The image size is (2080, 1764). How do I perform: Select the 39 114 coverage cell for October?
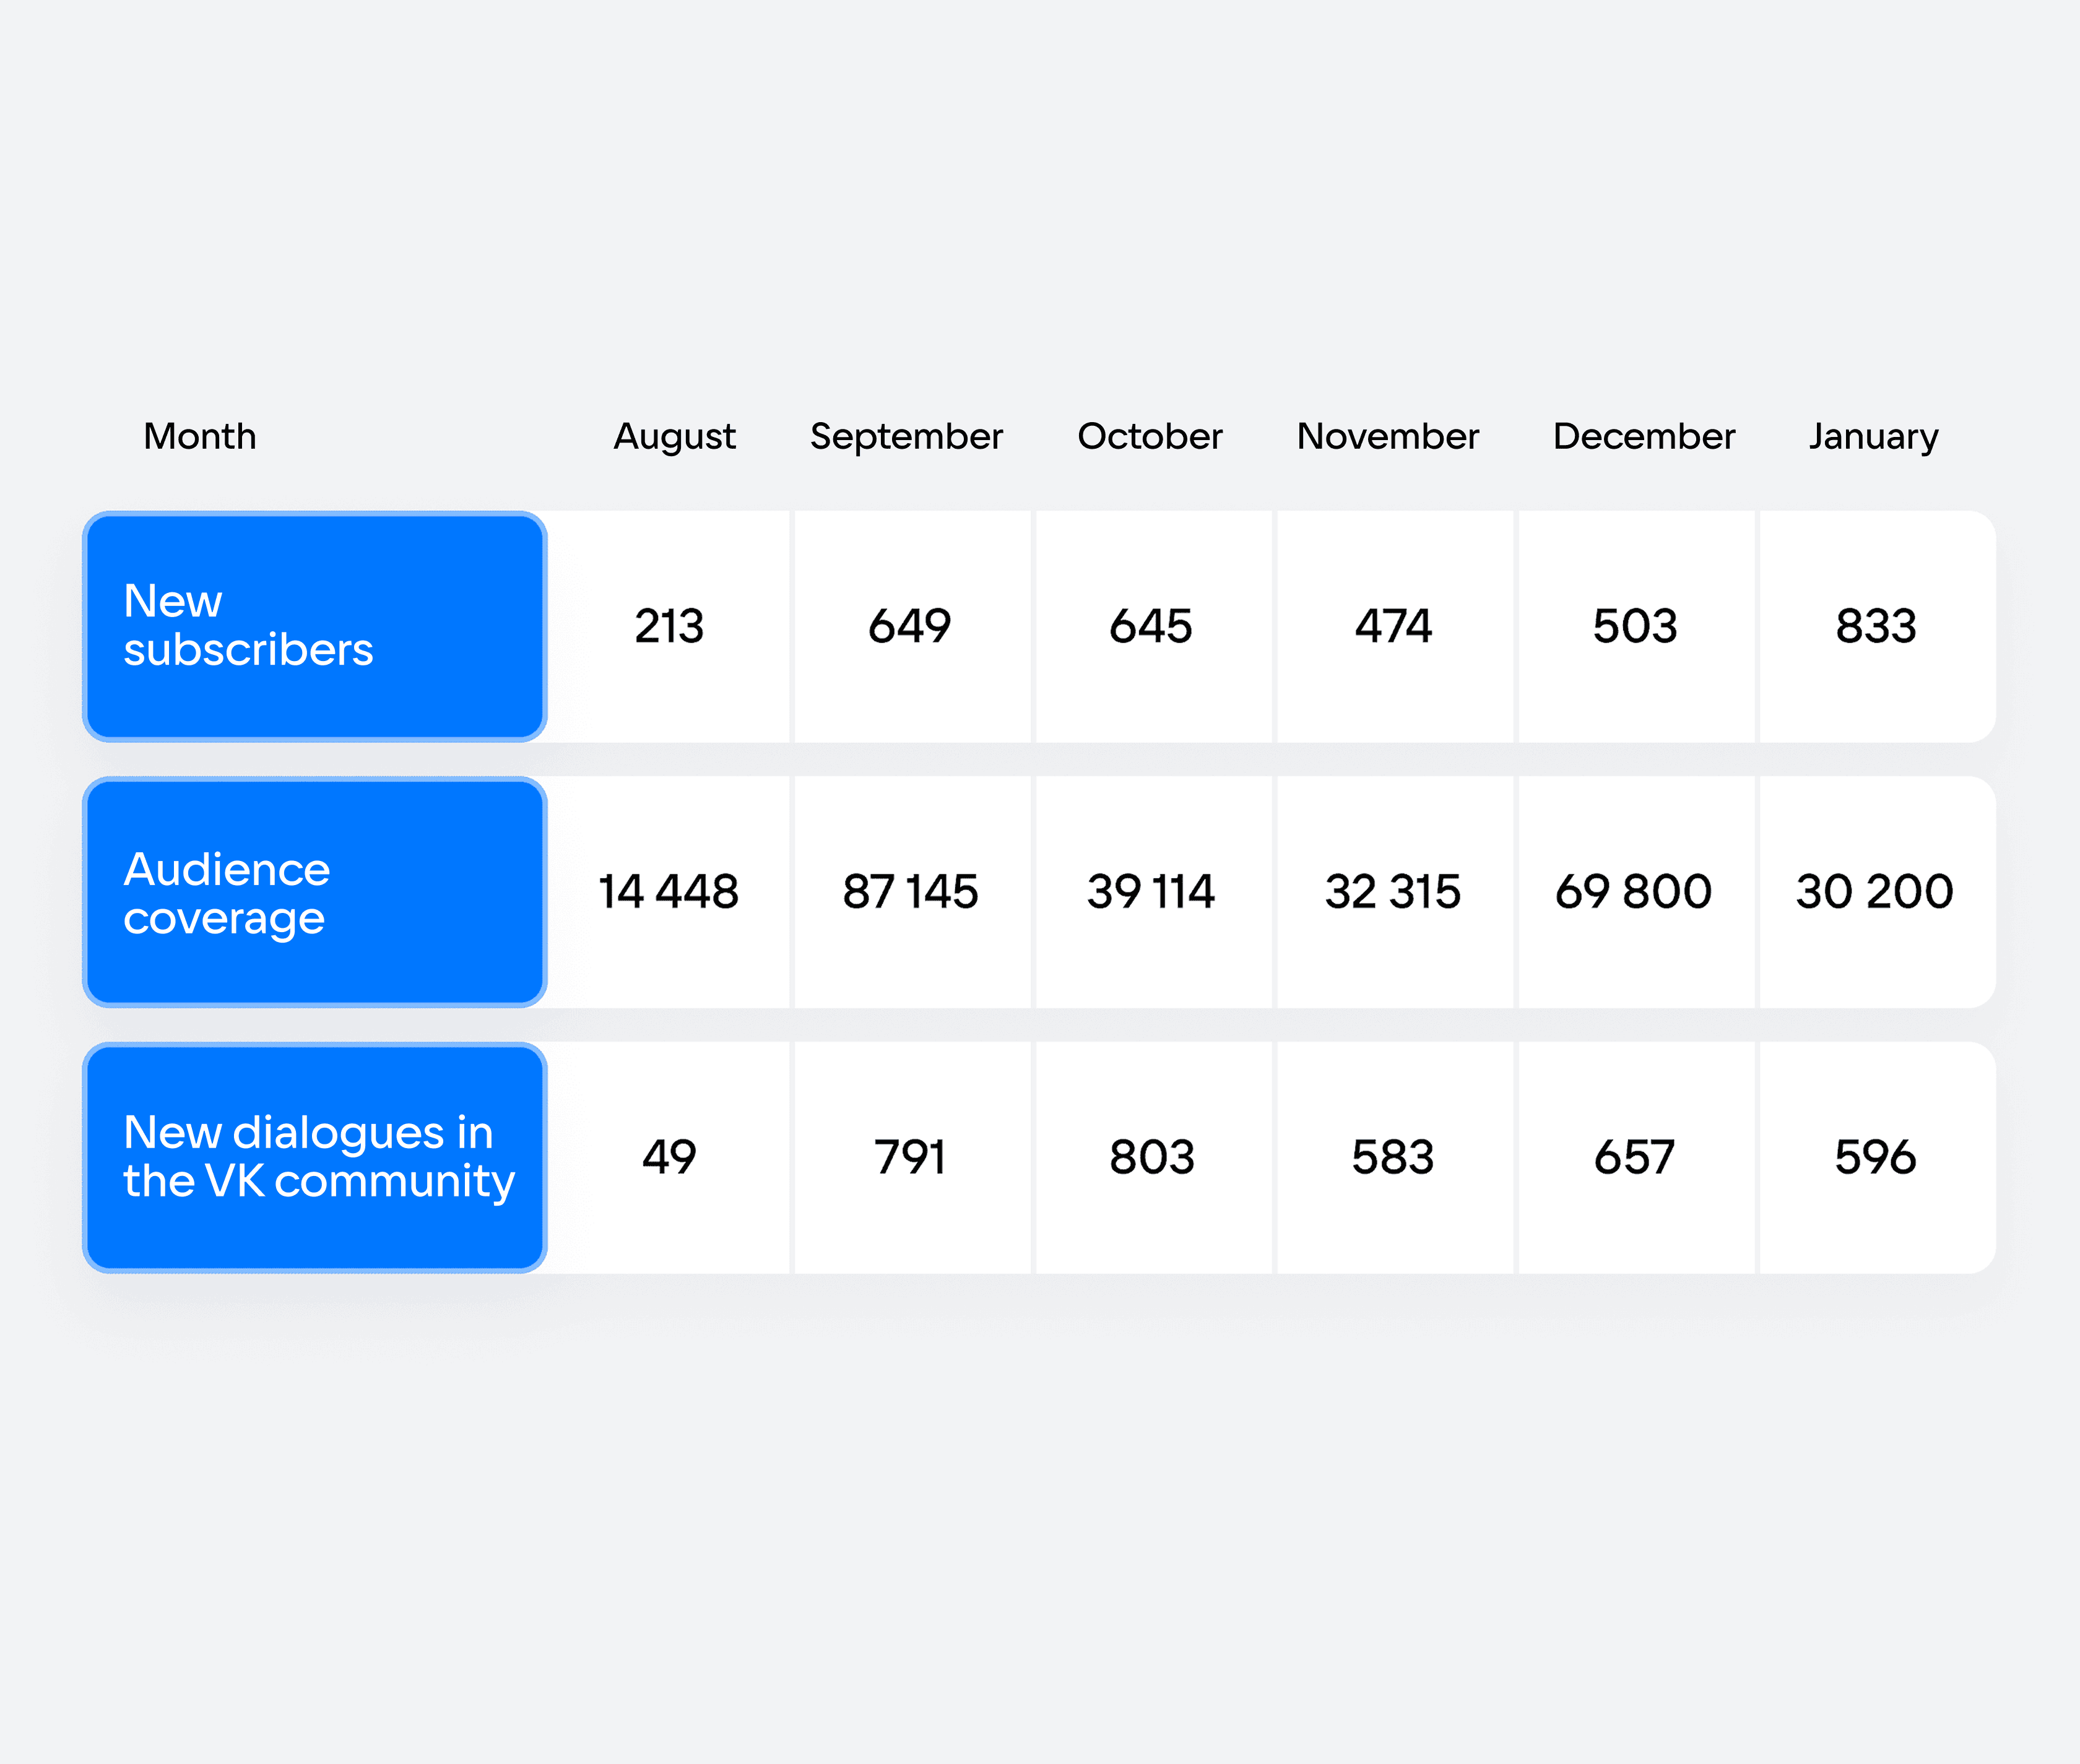(1153, 892)
